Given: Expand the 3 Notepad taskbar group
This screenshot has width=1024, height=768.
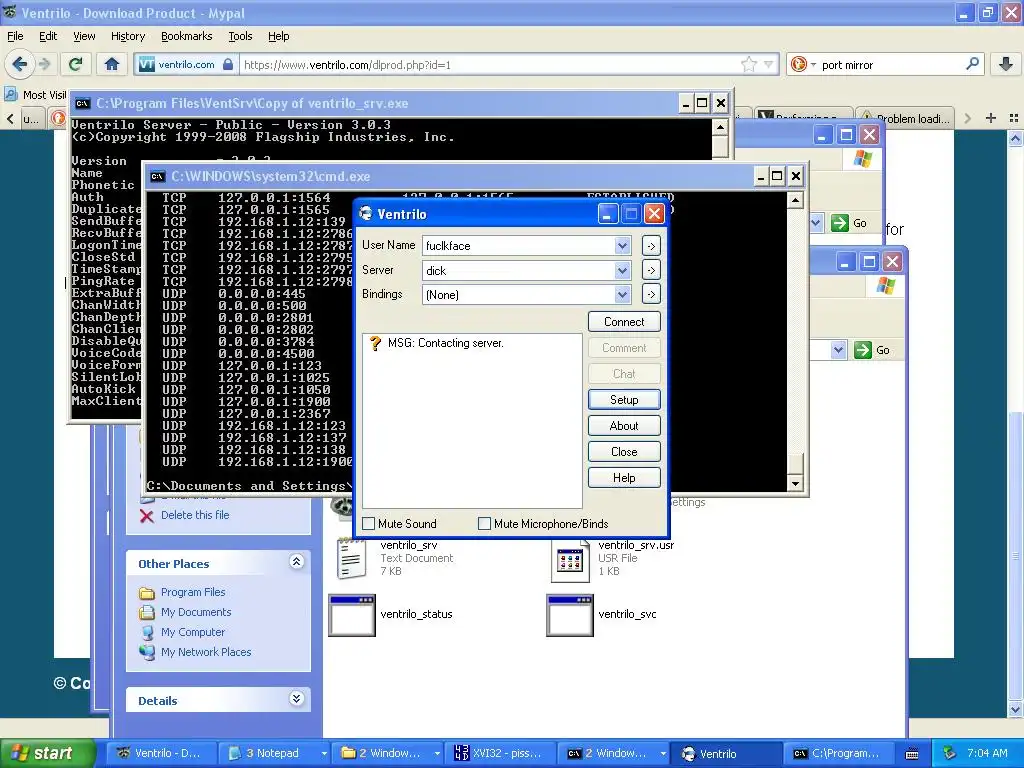Looking at the screenshot, I should [x=323, y=754].
